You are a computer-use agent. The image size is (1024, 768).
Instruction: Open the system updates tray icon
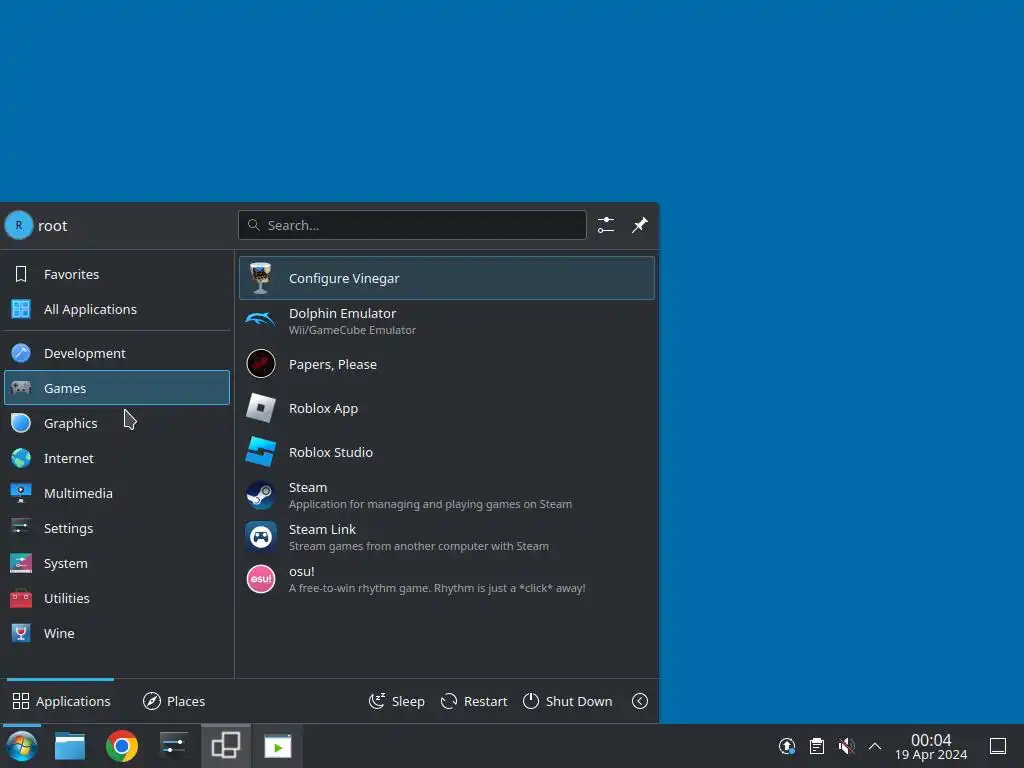pyautogui.click(x=787, y=746)
